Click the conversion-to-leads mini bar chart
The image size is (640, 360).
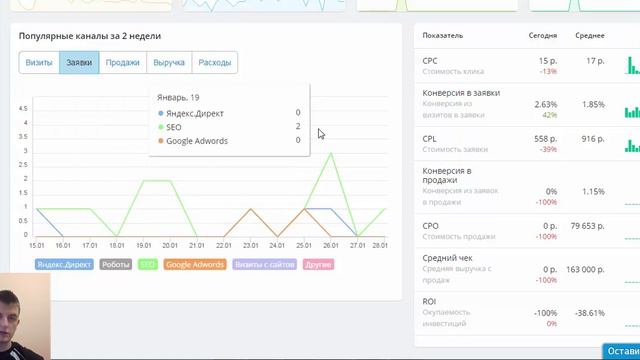coord(632,111)
